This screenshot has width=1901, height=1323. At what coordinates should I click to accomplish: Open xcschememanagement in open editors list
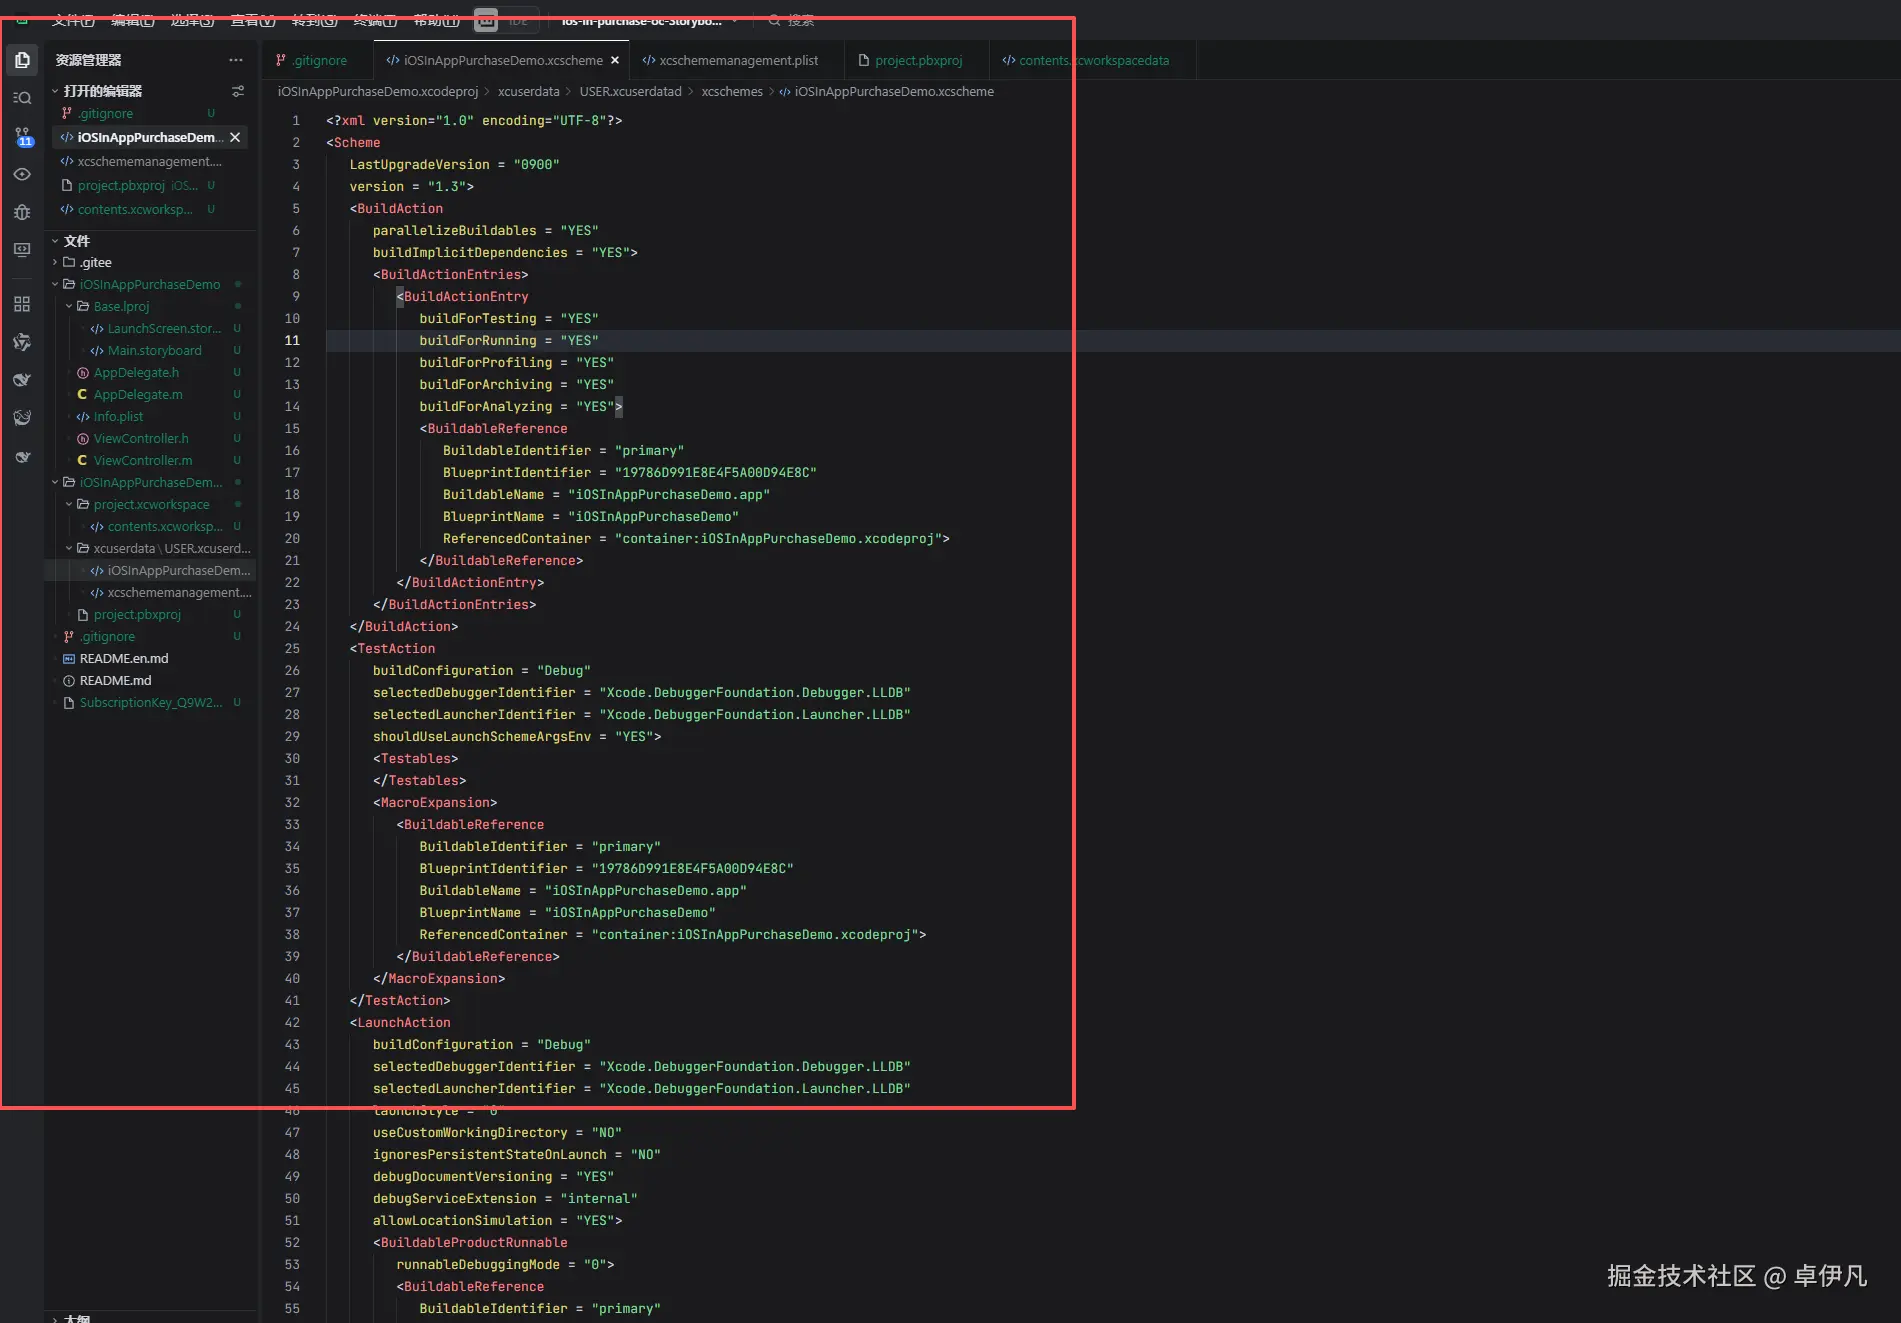(150, 161)
